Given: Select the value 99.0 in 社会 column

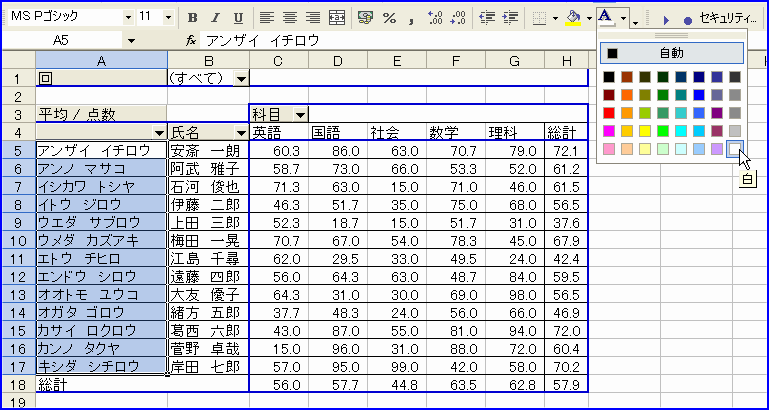Looking at the screenshot, I should tap(397, 367).
